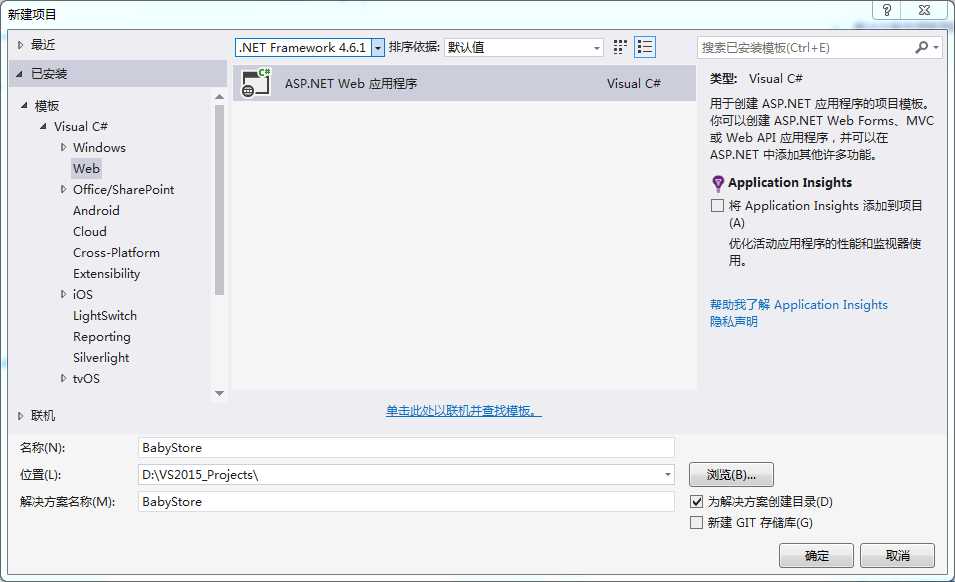955x582 pixels.
Task: Switch to medium icons list view
Action: pyautogui.click(x=644, y=47)
